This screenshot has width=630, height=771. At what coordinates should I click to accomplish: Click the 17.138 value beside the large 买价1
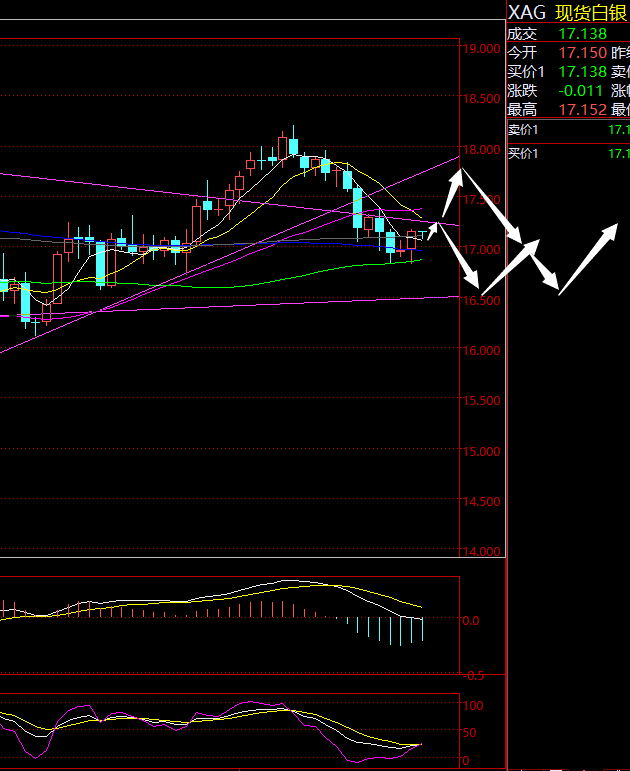[583, 72]
